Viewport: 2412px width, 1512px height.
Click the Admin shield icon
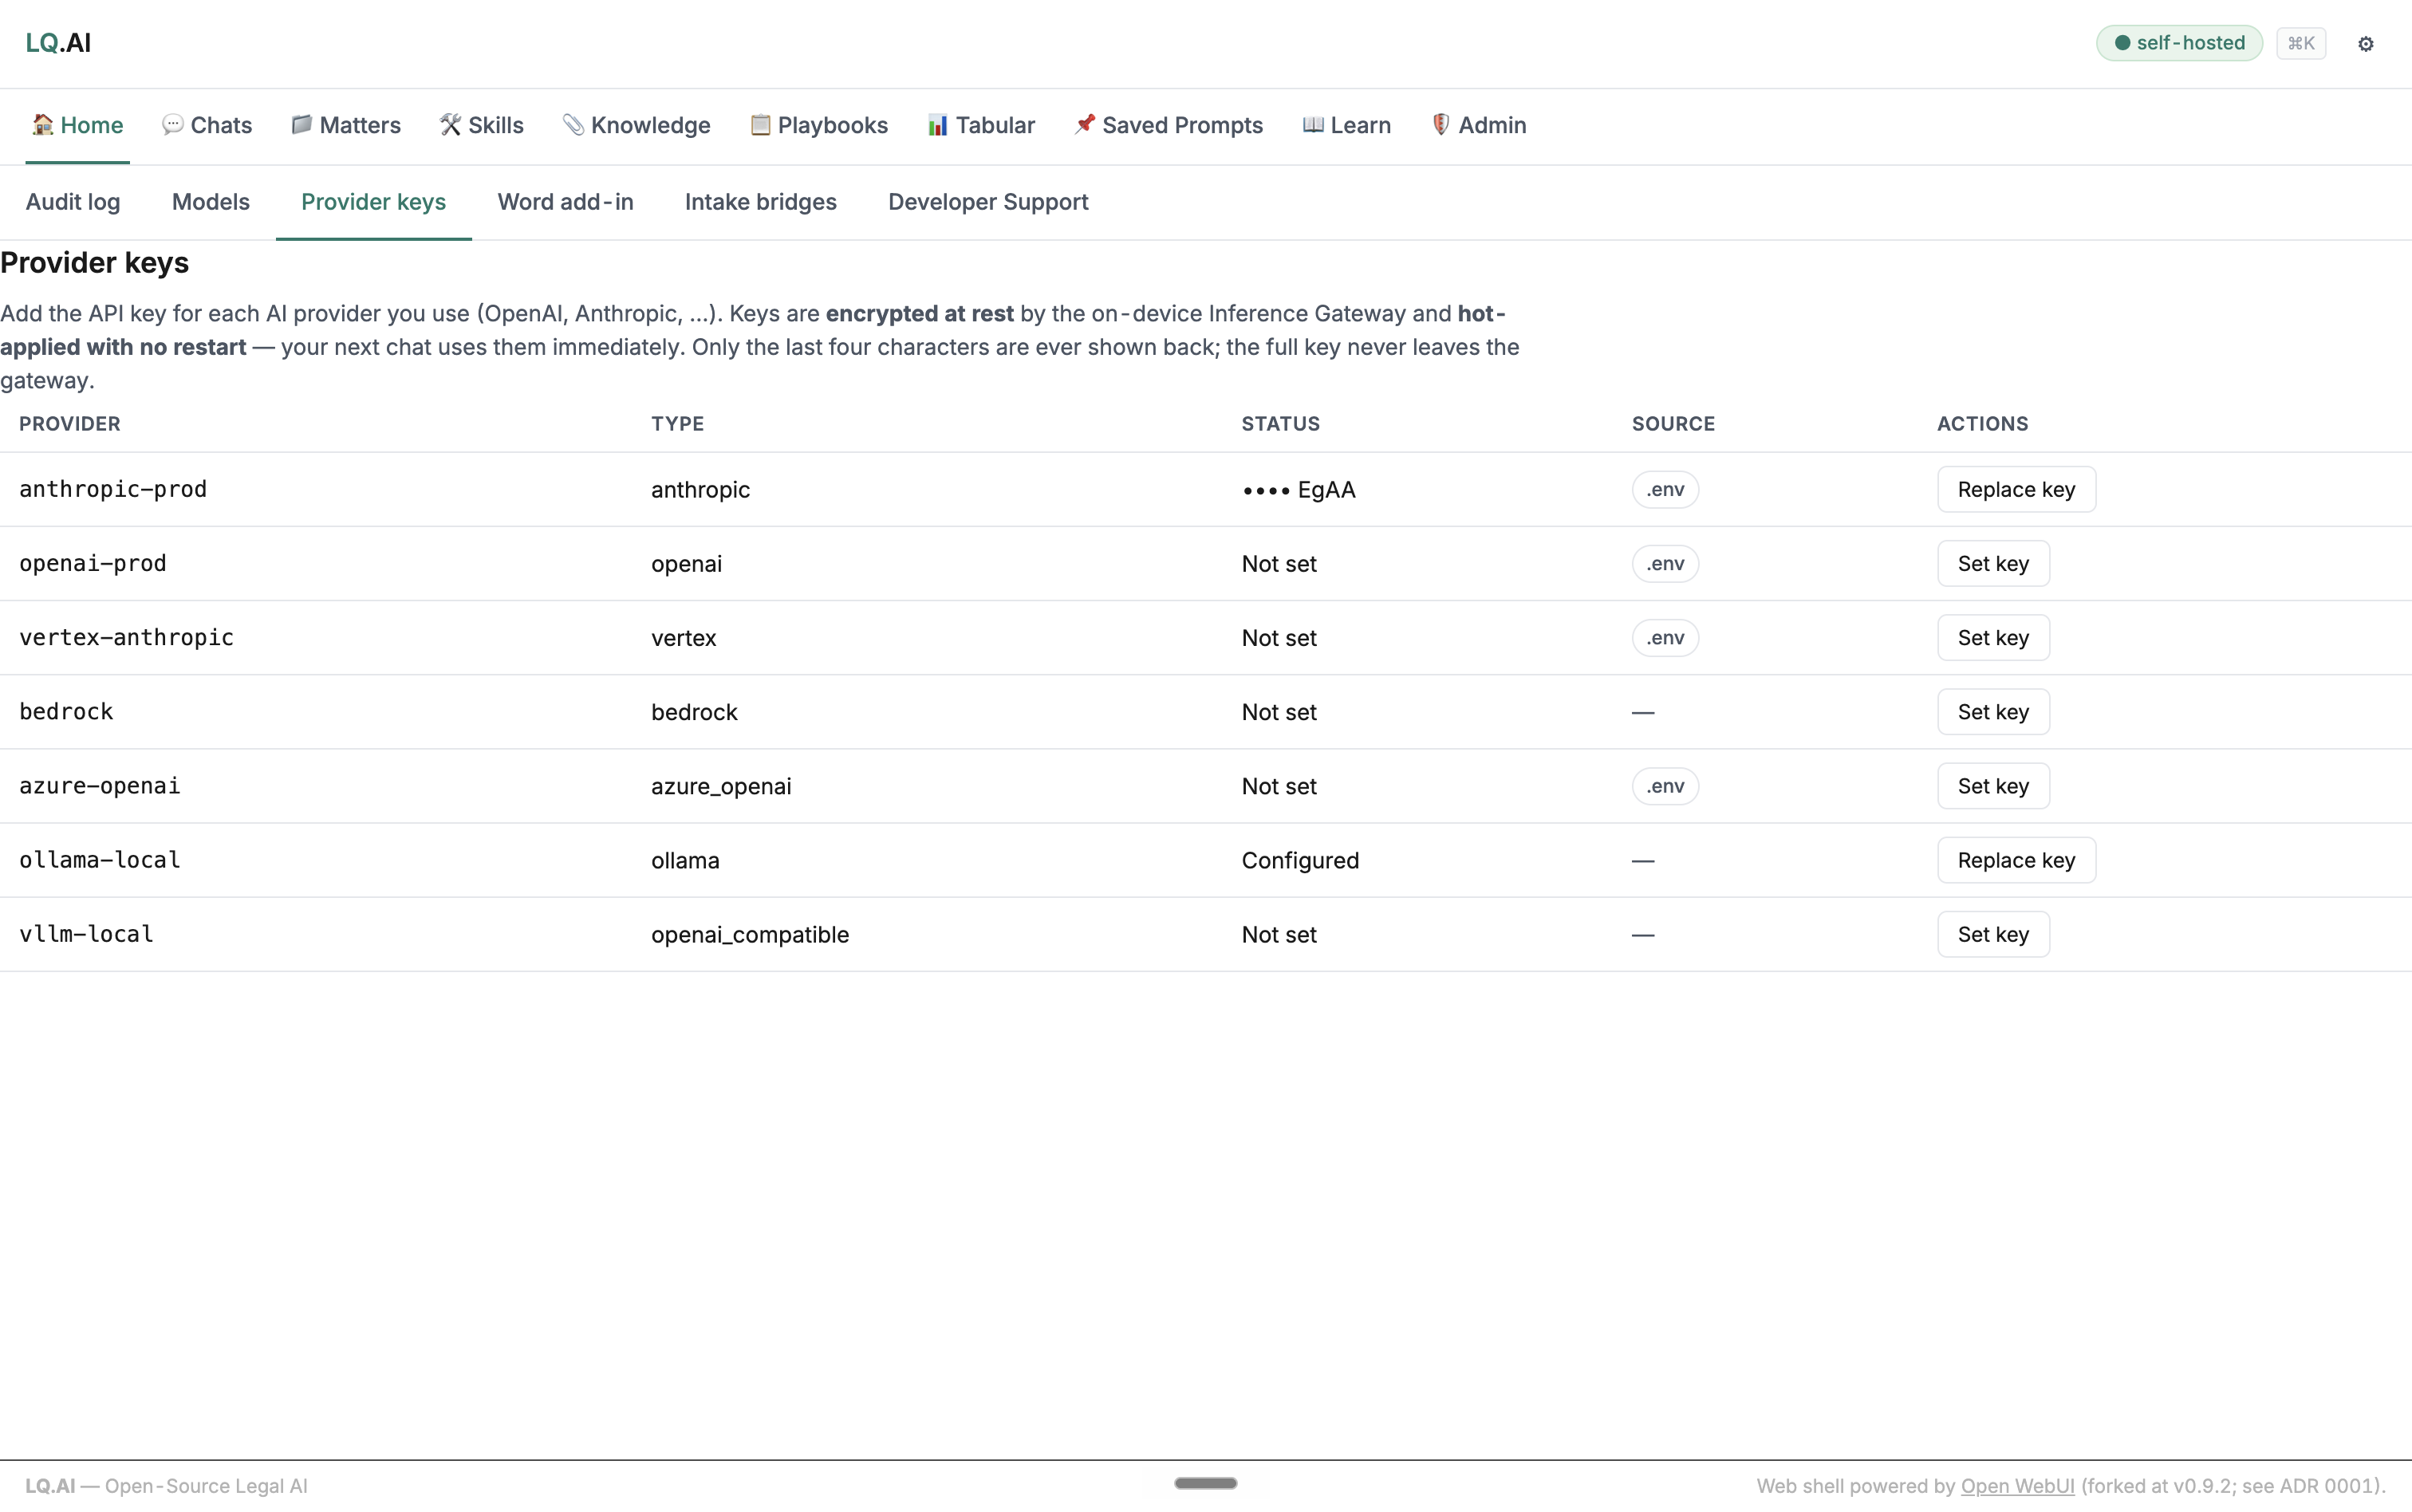pyautogui.click(x=1440, y=124)
